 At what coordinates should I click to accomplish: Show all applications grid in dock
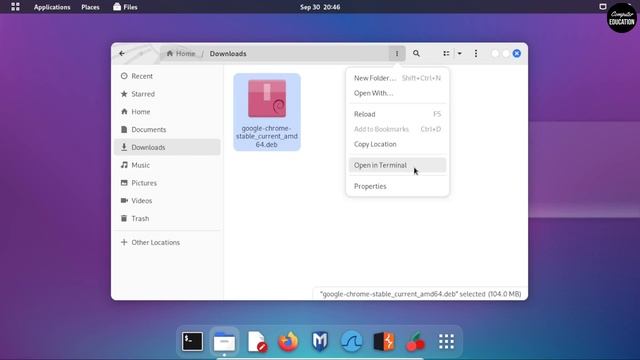click(x=446, y=342)
